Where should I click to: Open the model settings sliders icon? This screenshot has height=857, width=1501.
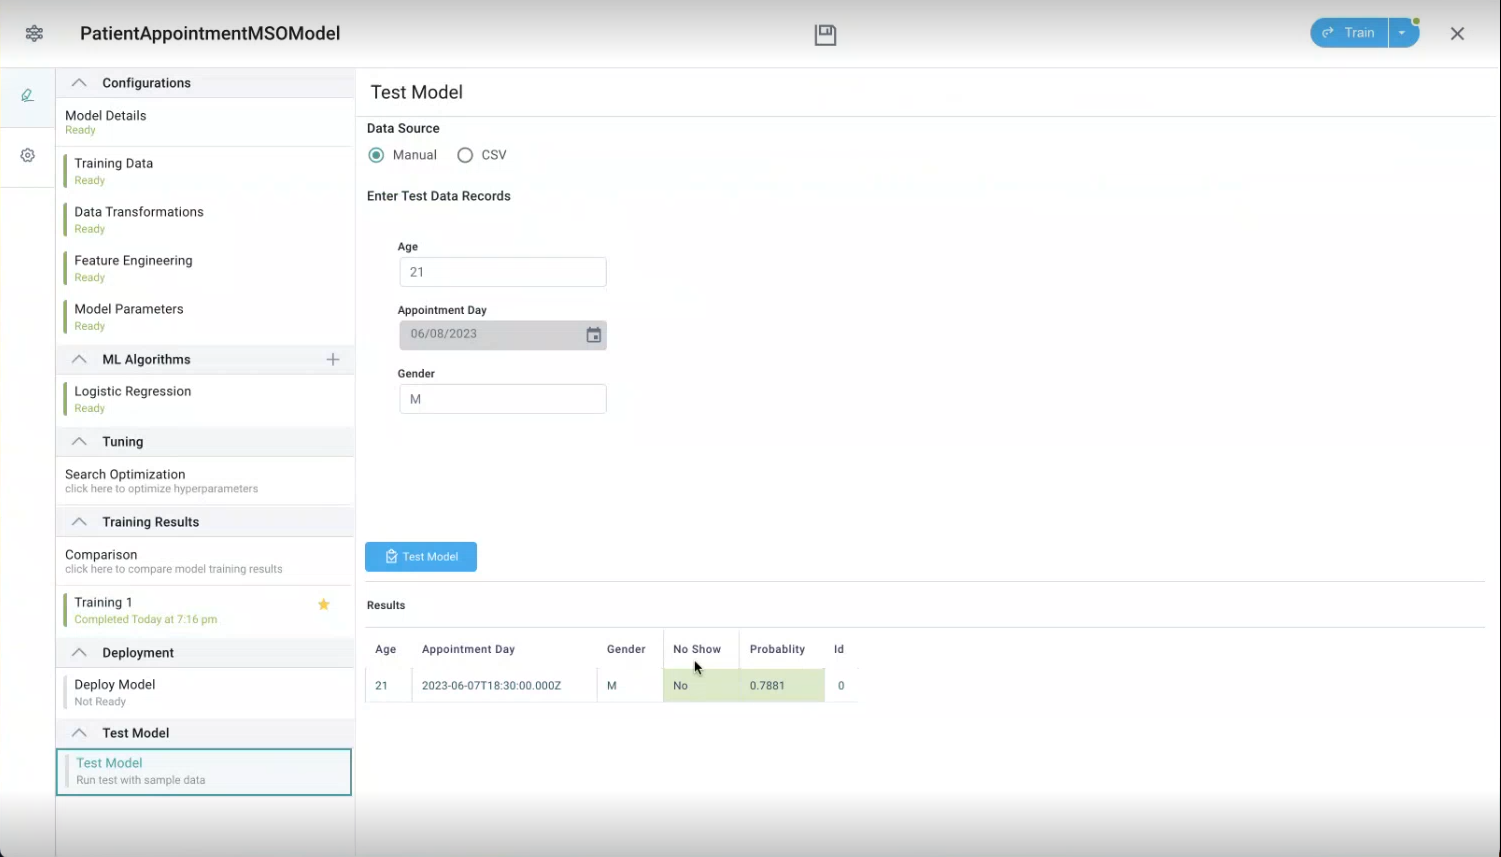coord(34,34)
